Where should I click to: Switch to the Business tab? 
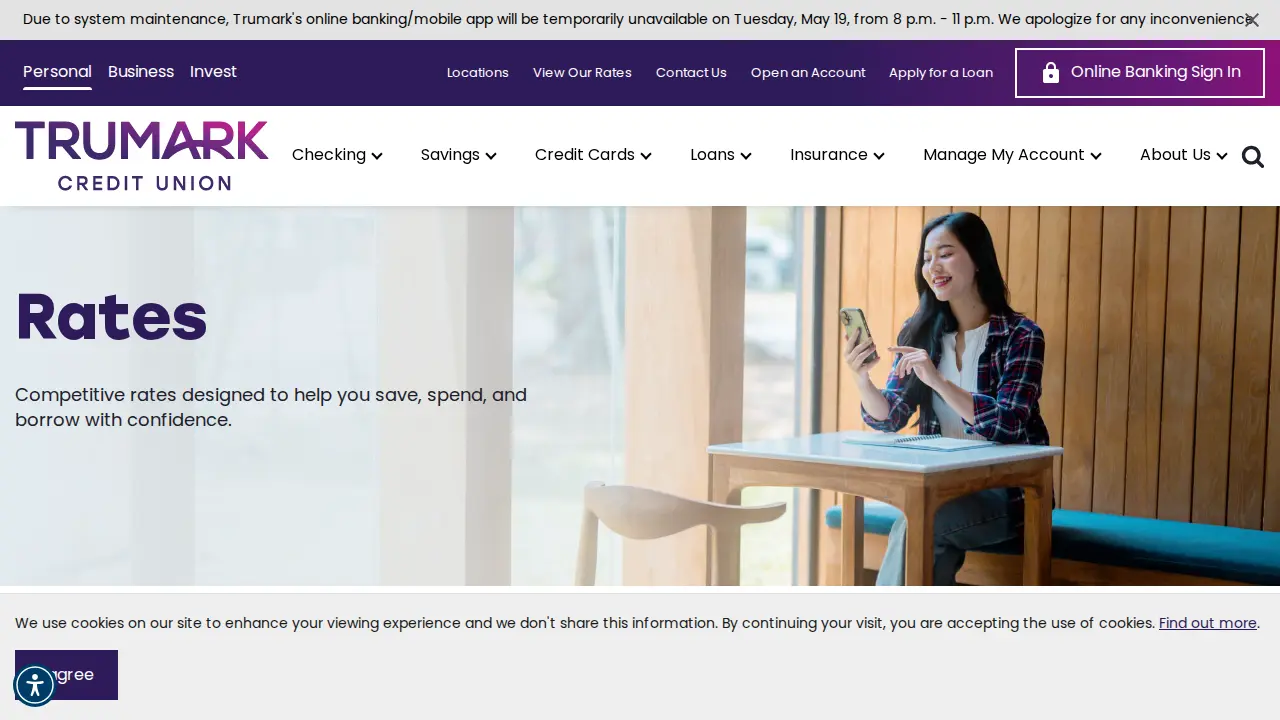point(141,72)
